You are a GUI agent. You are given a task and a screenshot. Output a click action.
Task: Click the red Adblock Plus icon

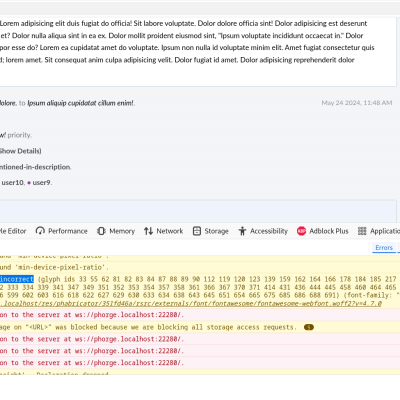[301, 231]
